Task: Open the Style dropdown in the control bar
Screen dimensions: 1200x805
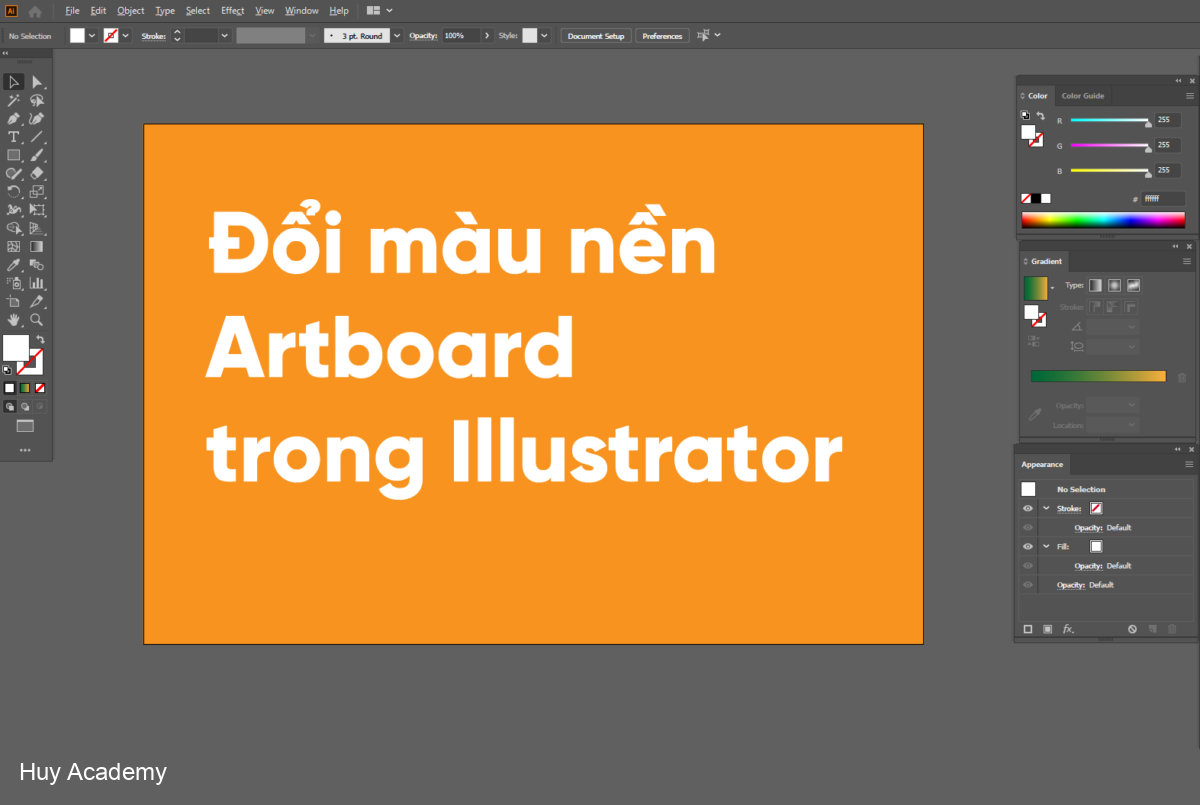Action: pyautogui.click(x=545, y=35)
